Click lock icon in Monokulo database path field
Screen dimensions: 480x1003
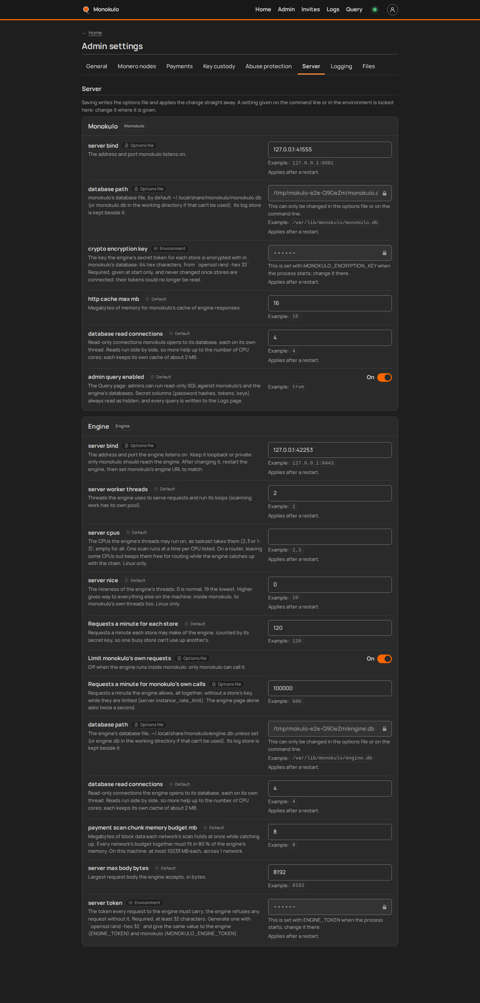tap(385, 193)
